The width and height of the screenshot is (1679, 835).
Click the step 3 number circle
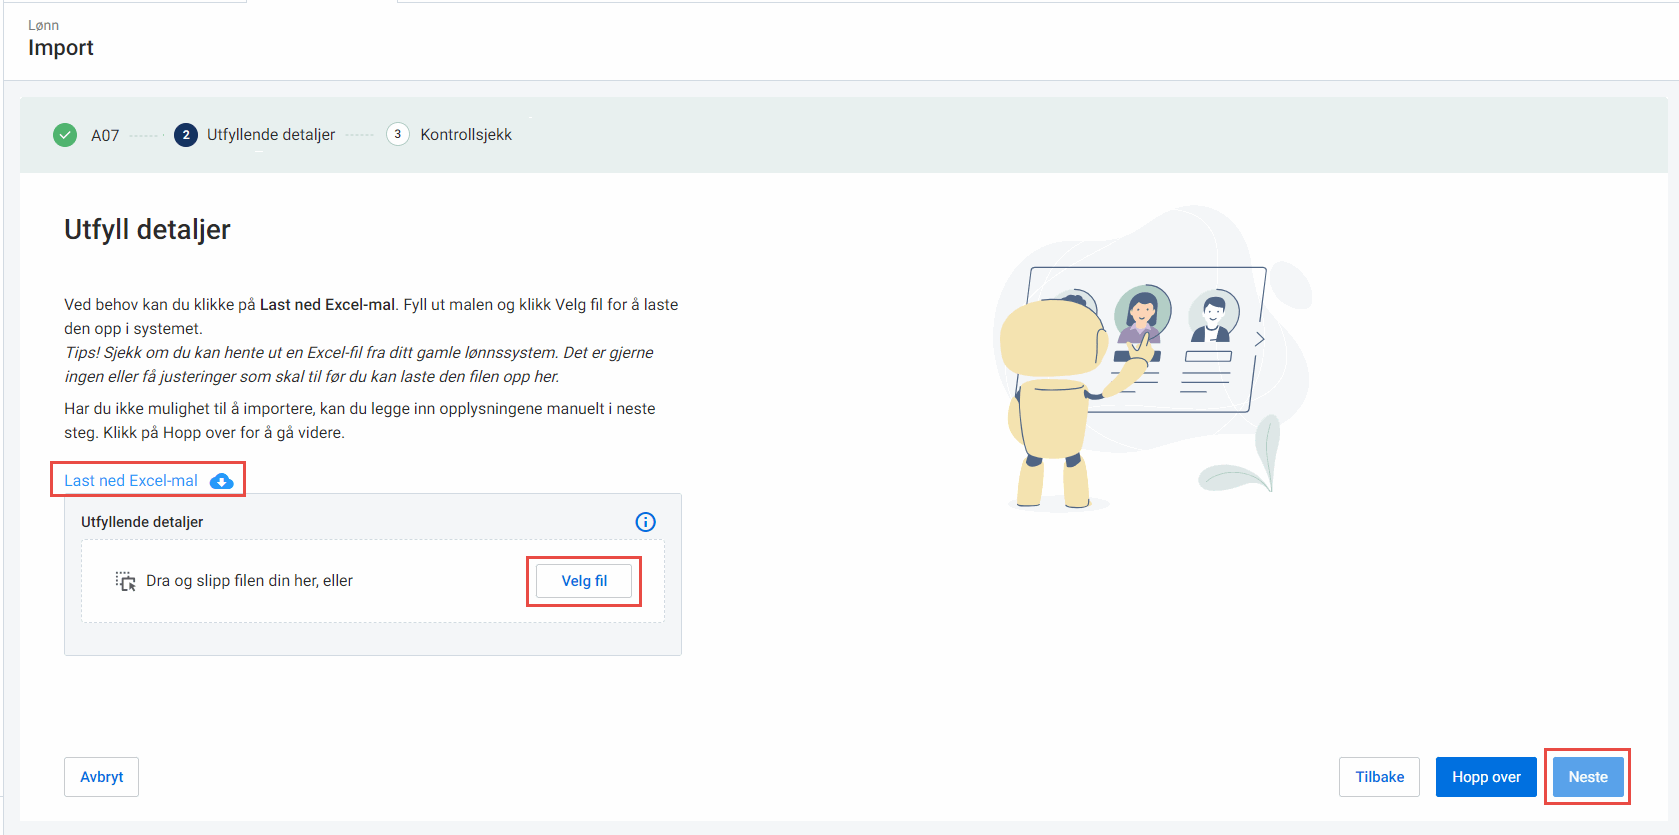click(x=398, y=134)
